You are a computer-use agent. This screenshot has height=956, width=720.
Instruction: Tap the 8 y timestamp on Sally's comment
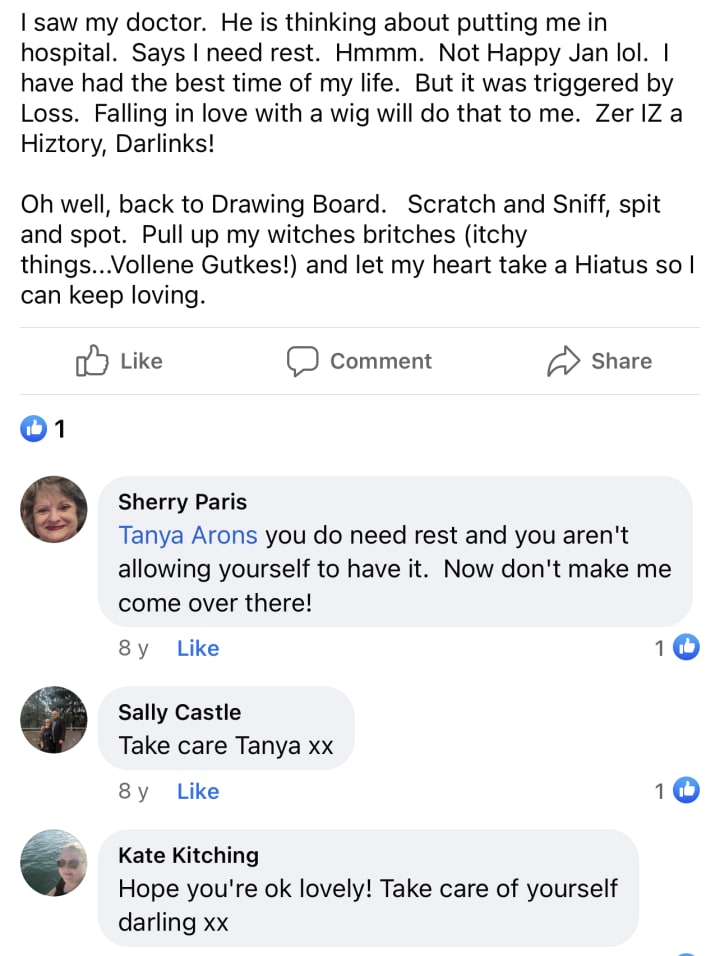coord(133,791)
